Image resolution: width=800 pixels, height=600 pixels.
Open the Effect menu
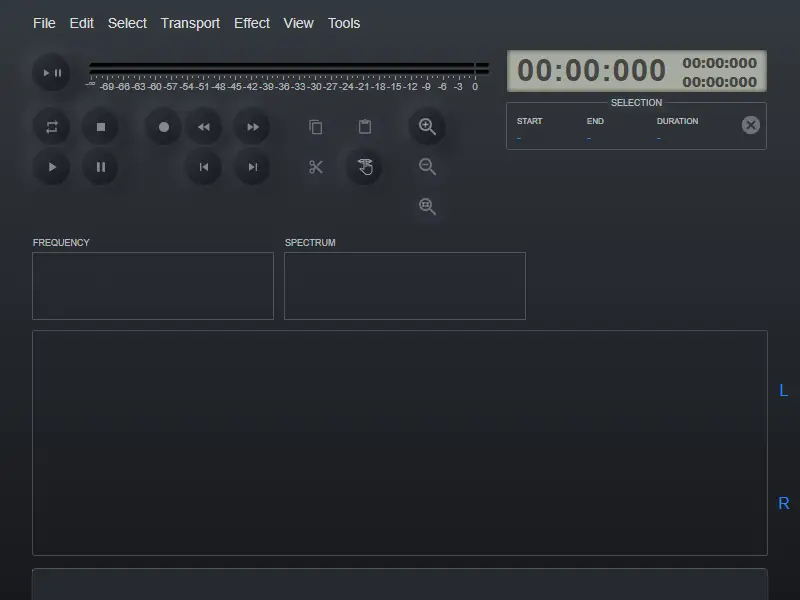[252, 23]
